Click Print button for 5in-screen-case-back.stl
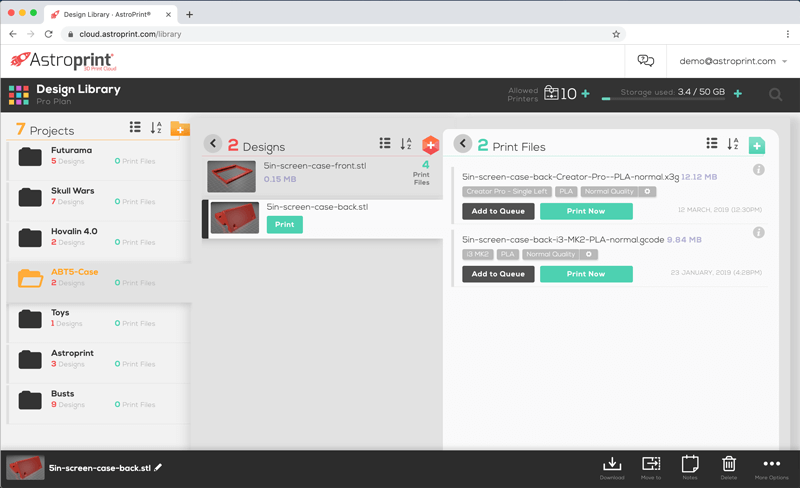The width and height of the screenshot is (800, 488). (x=285, y=225)
